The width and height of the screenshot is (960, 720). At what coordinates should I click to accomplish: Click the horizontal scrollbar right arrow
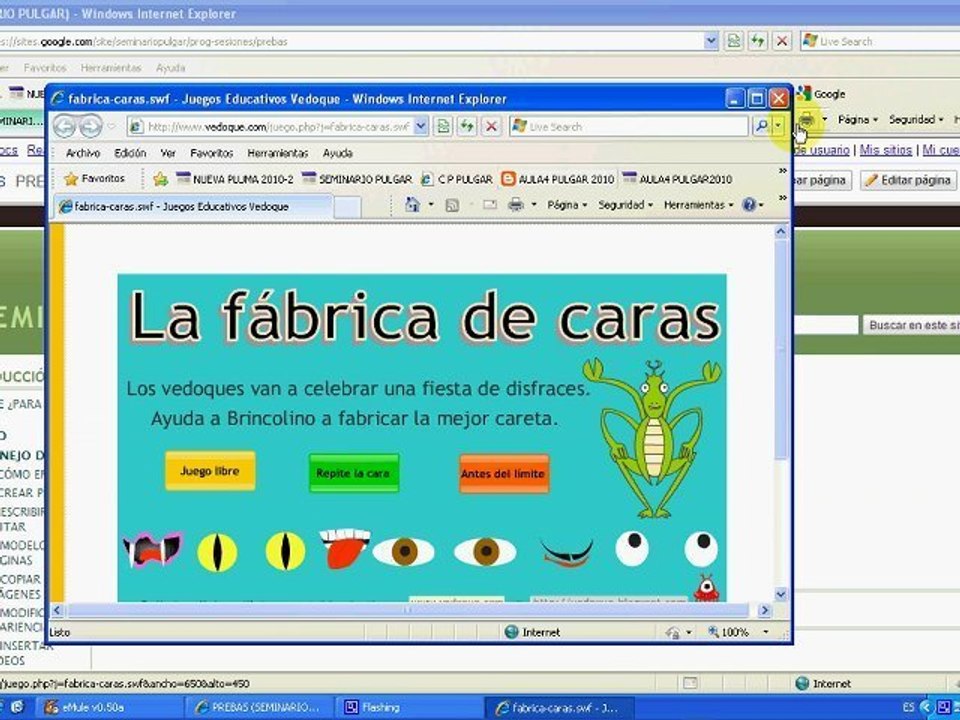763,610
